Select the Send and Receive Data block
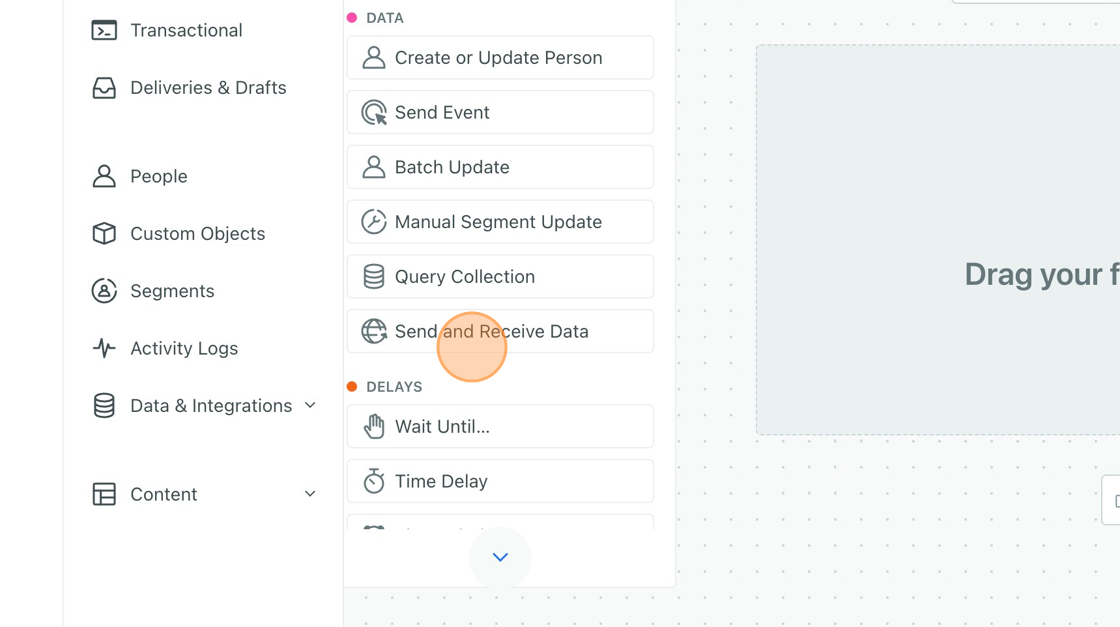Viewport: 1120px width, 627px height. 500,331
